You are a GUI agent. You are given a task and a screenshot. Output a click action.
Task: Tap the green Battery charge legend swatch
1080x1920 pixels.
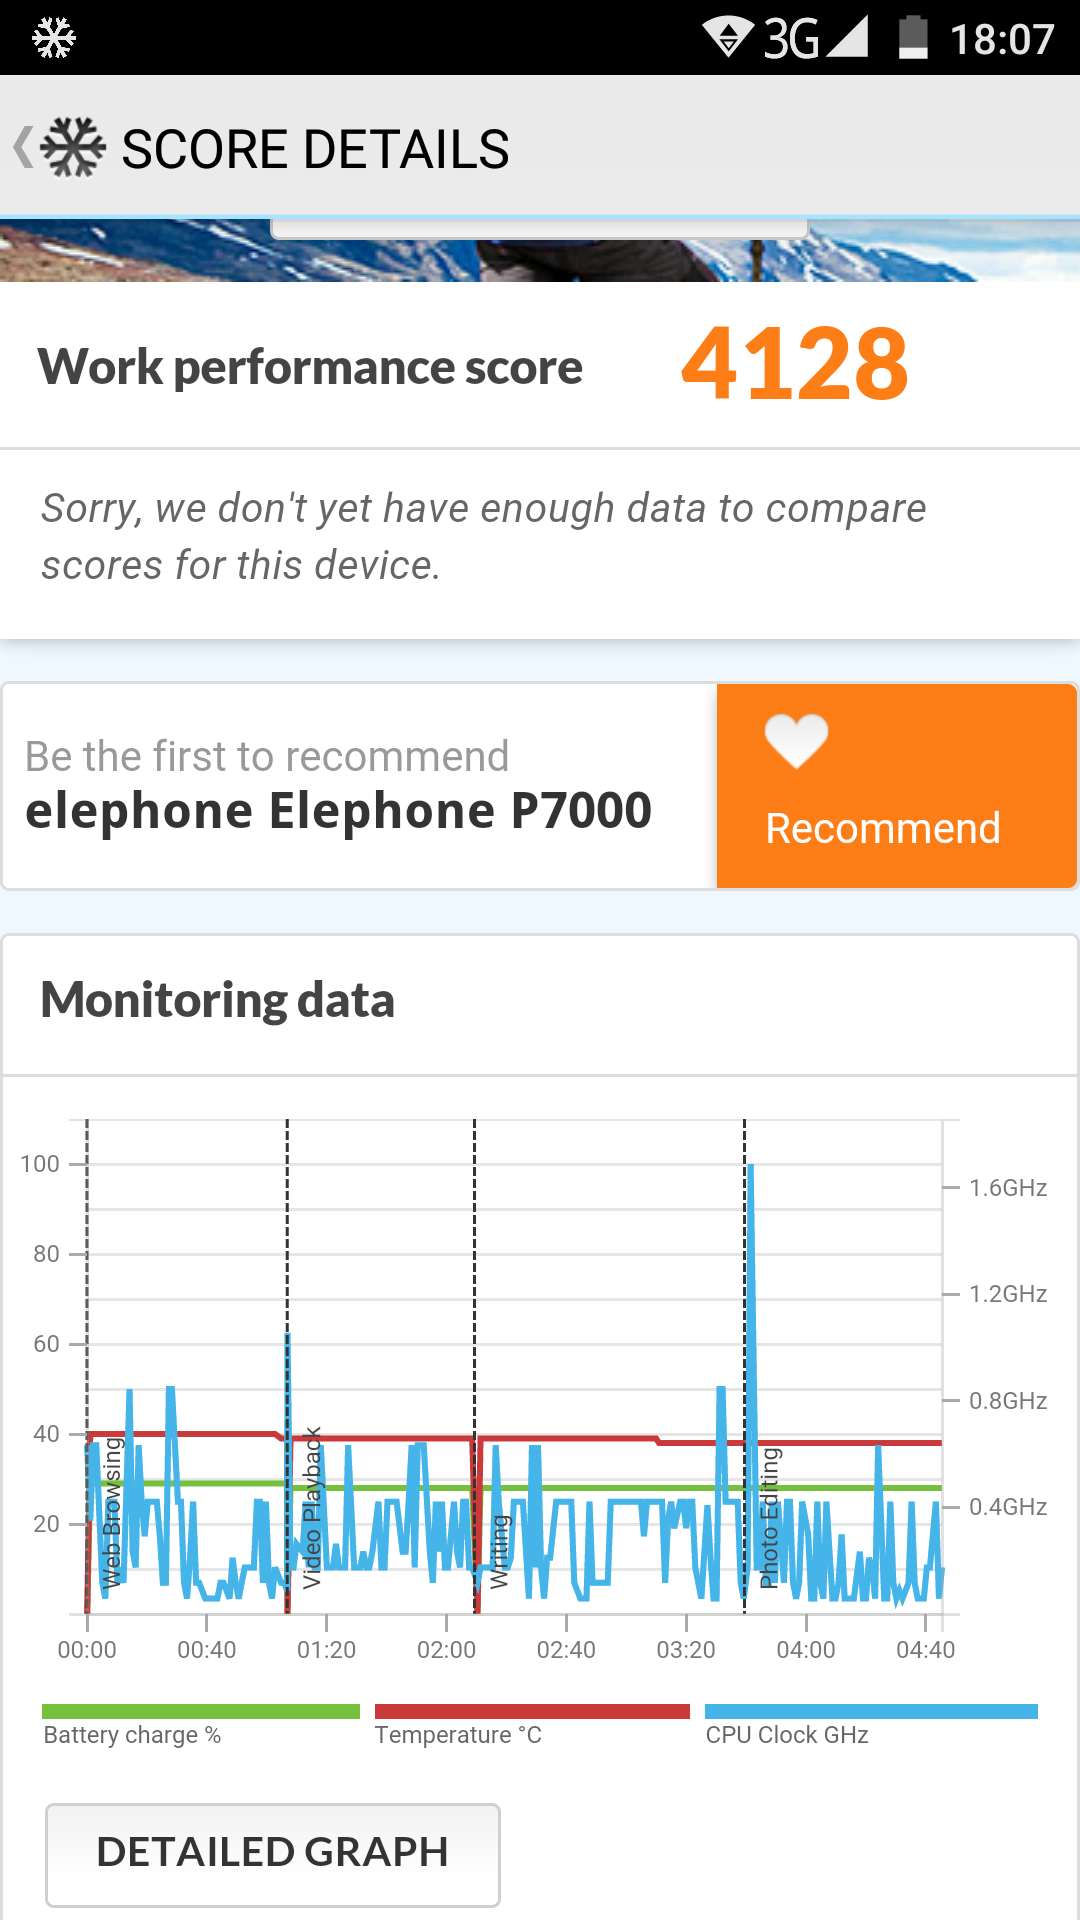click(200, 1712)
